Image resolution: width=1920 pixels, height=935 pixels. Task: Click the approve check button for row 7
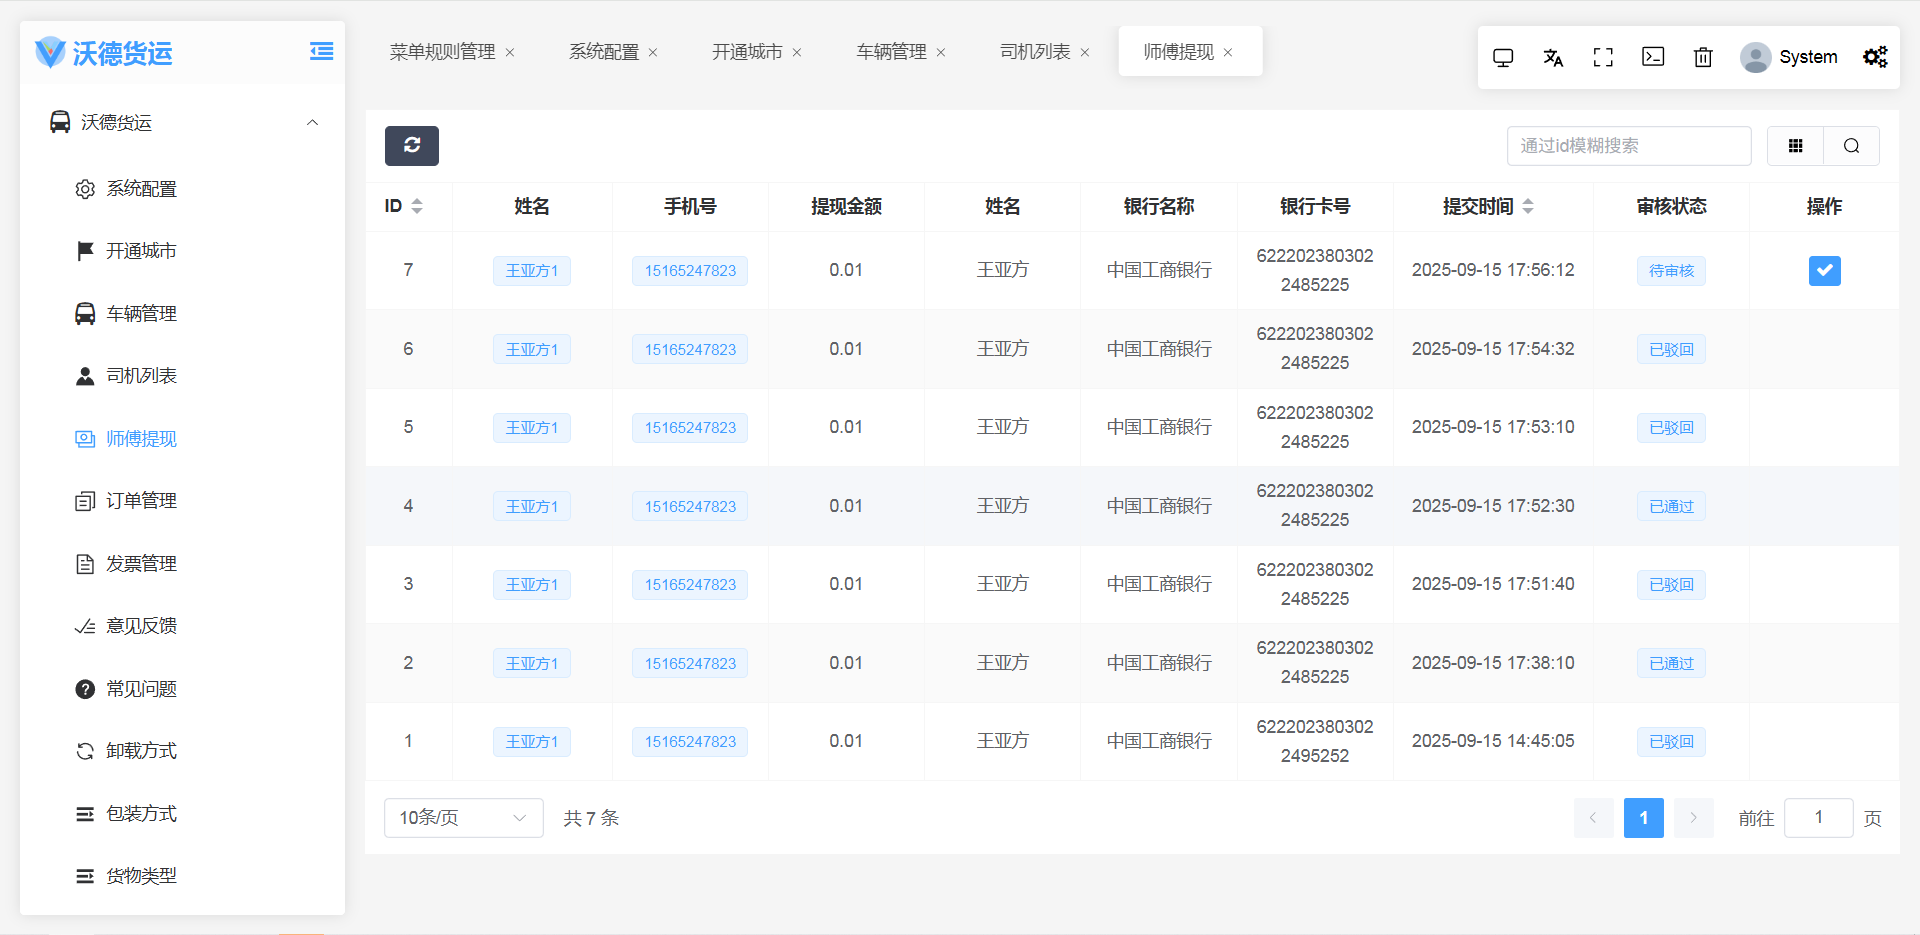(x=1824, y=271)
